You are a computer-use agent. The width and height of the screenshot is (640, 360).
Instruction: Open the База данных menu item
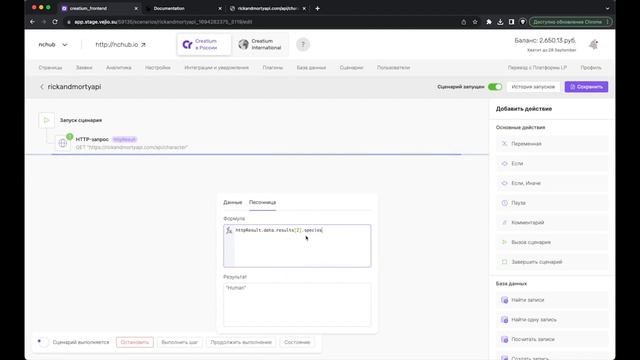[x=311, y=68]
